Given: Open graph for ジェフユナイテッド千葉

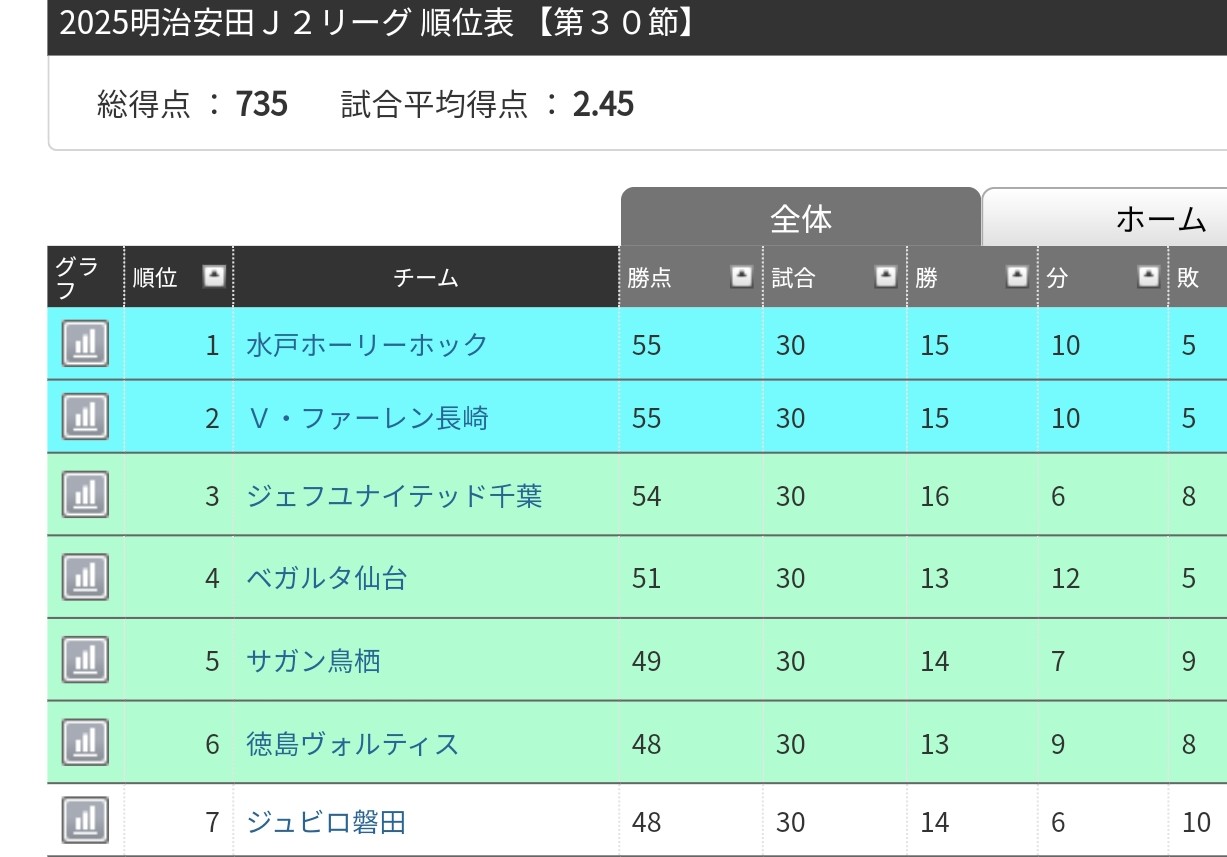Looking at the screenshot, I should point(85,495).
